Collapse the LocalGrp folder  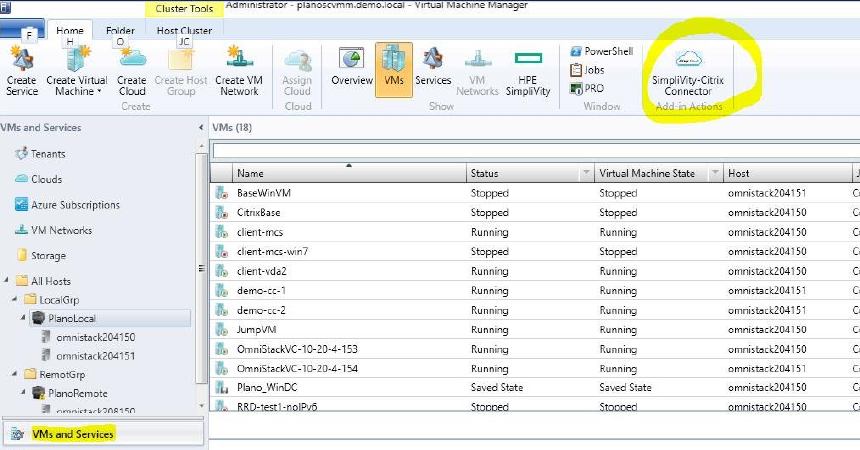coord(15,300)
